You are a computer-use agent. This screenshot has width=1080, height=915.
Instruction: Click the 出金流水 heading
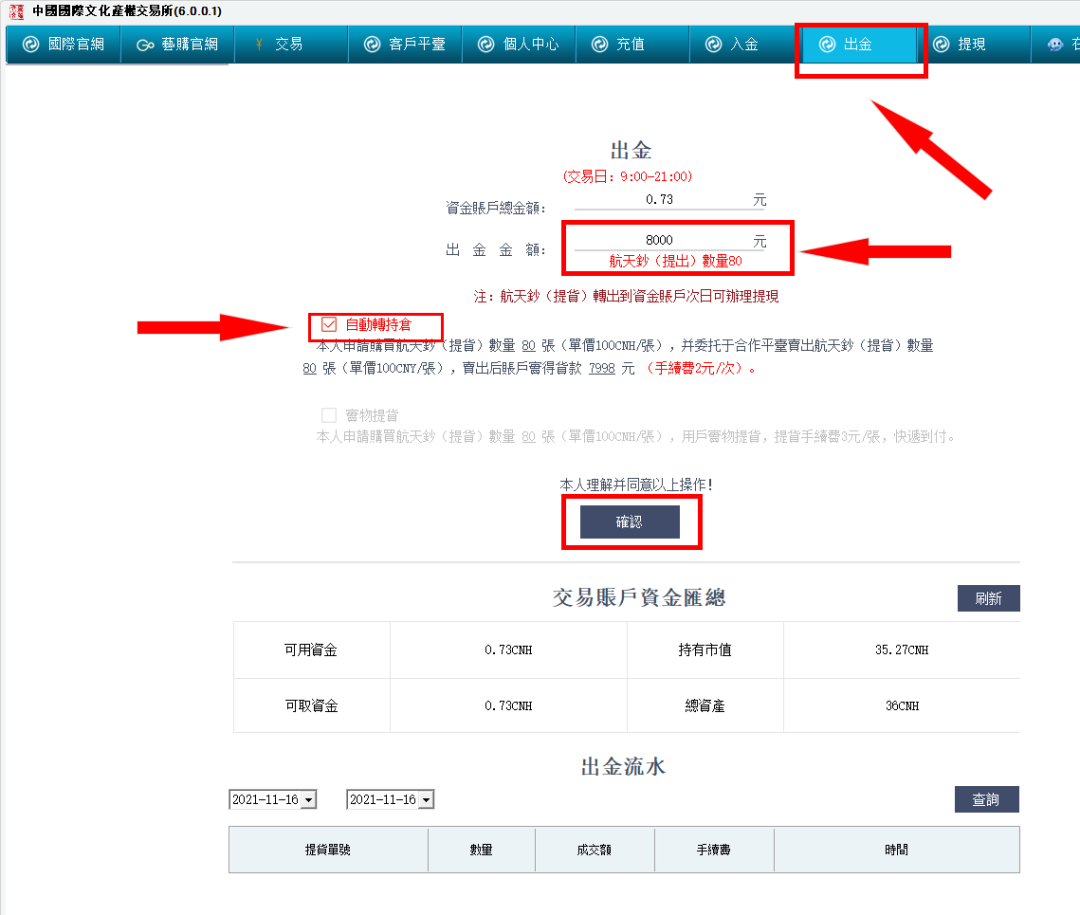point(623,766)
